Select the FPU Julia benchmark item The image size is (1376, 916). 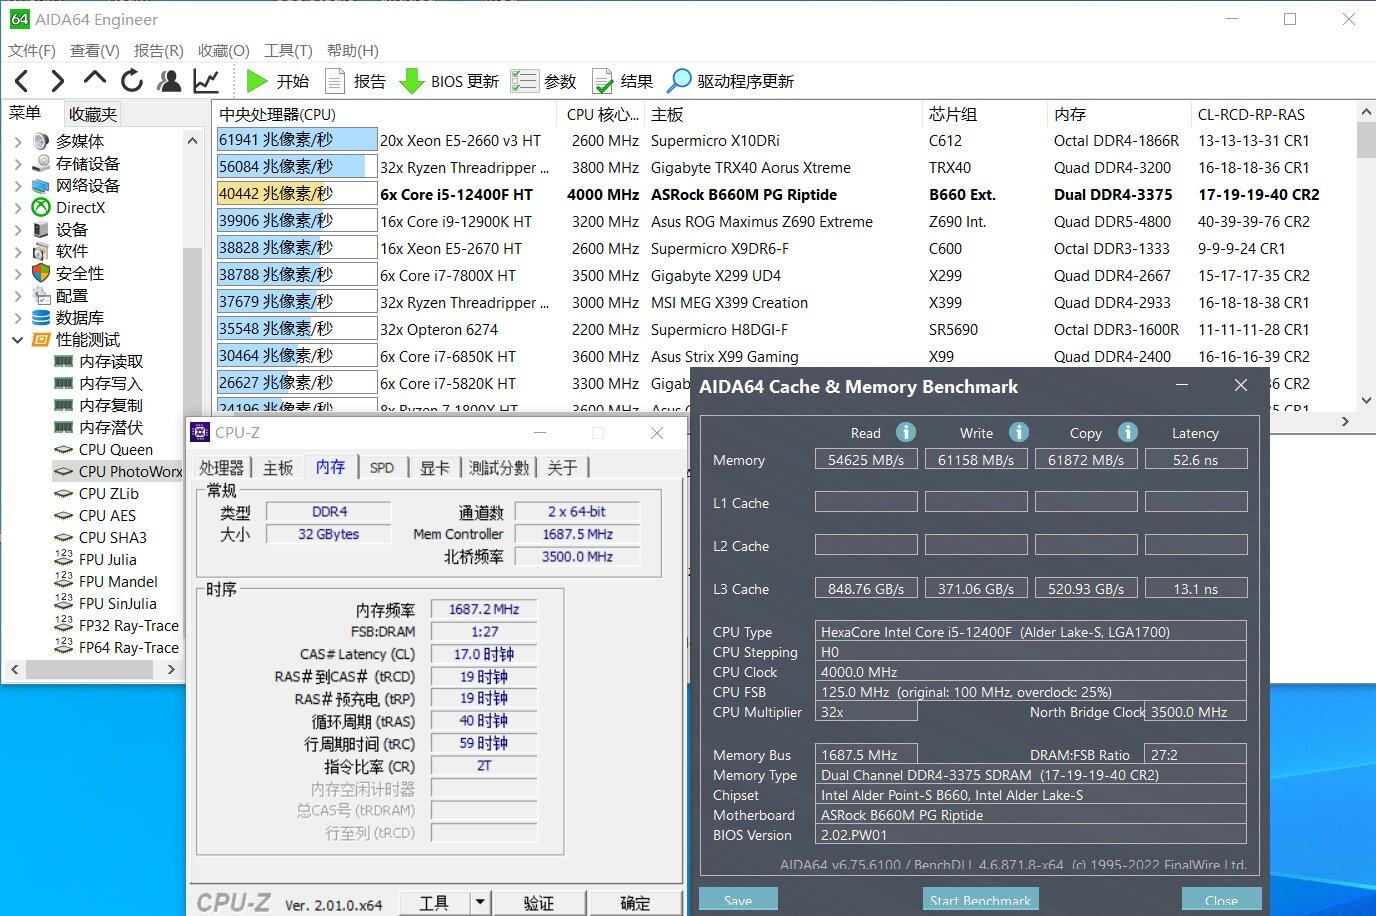[x=107, y=559]
